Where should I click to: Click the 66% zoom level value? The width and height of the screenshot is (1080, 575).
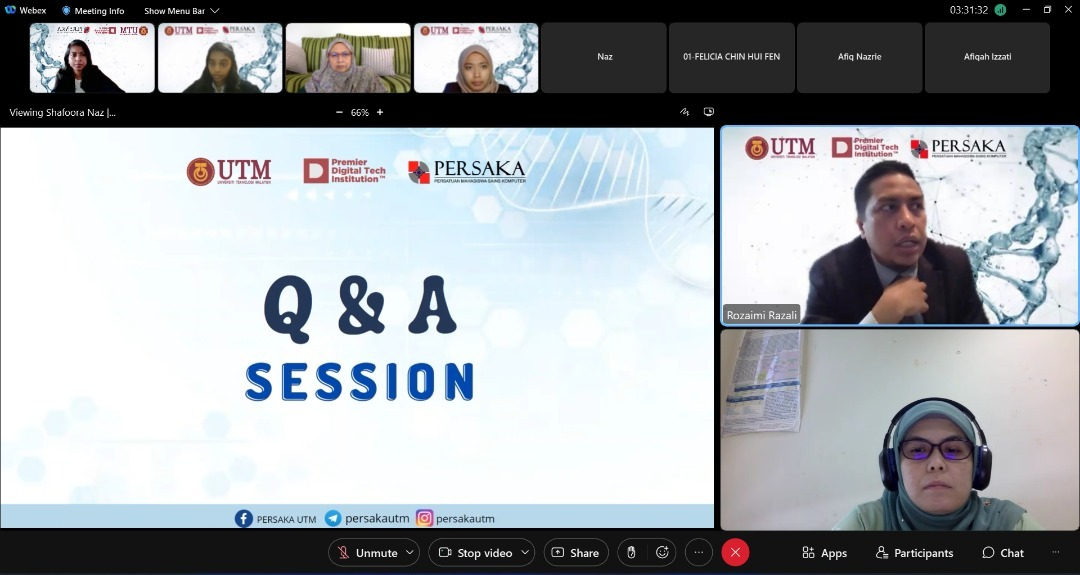360,112
